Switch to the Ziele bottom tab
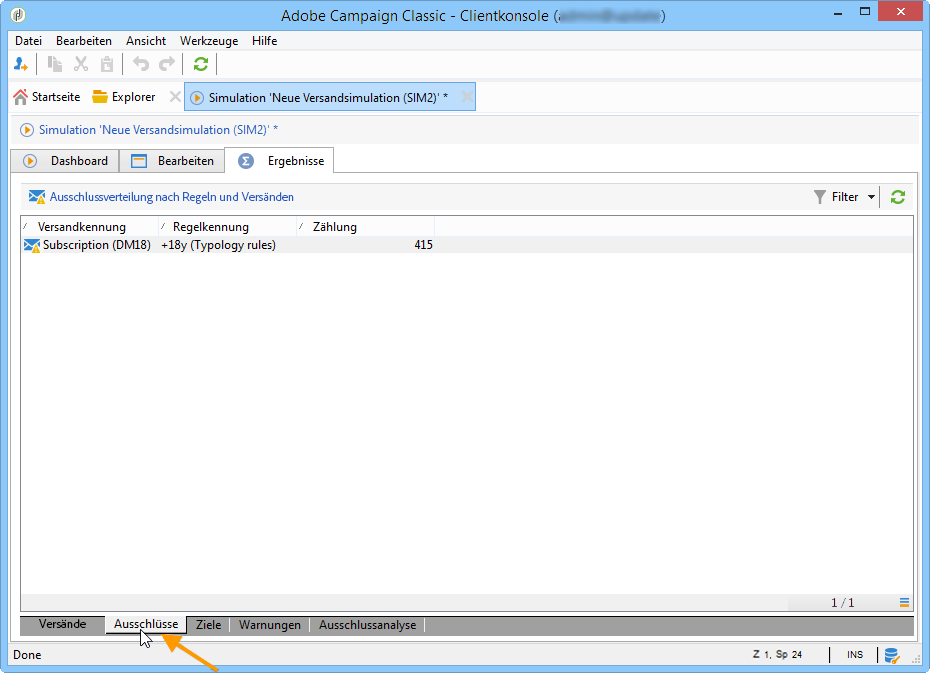Viewport: 950px width, 693px height. coord(208,625)
